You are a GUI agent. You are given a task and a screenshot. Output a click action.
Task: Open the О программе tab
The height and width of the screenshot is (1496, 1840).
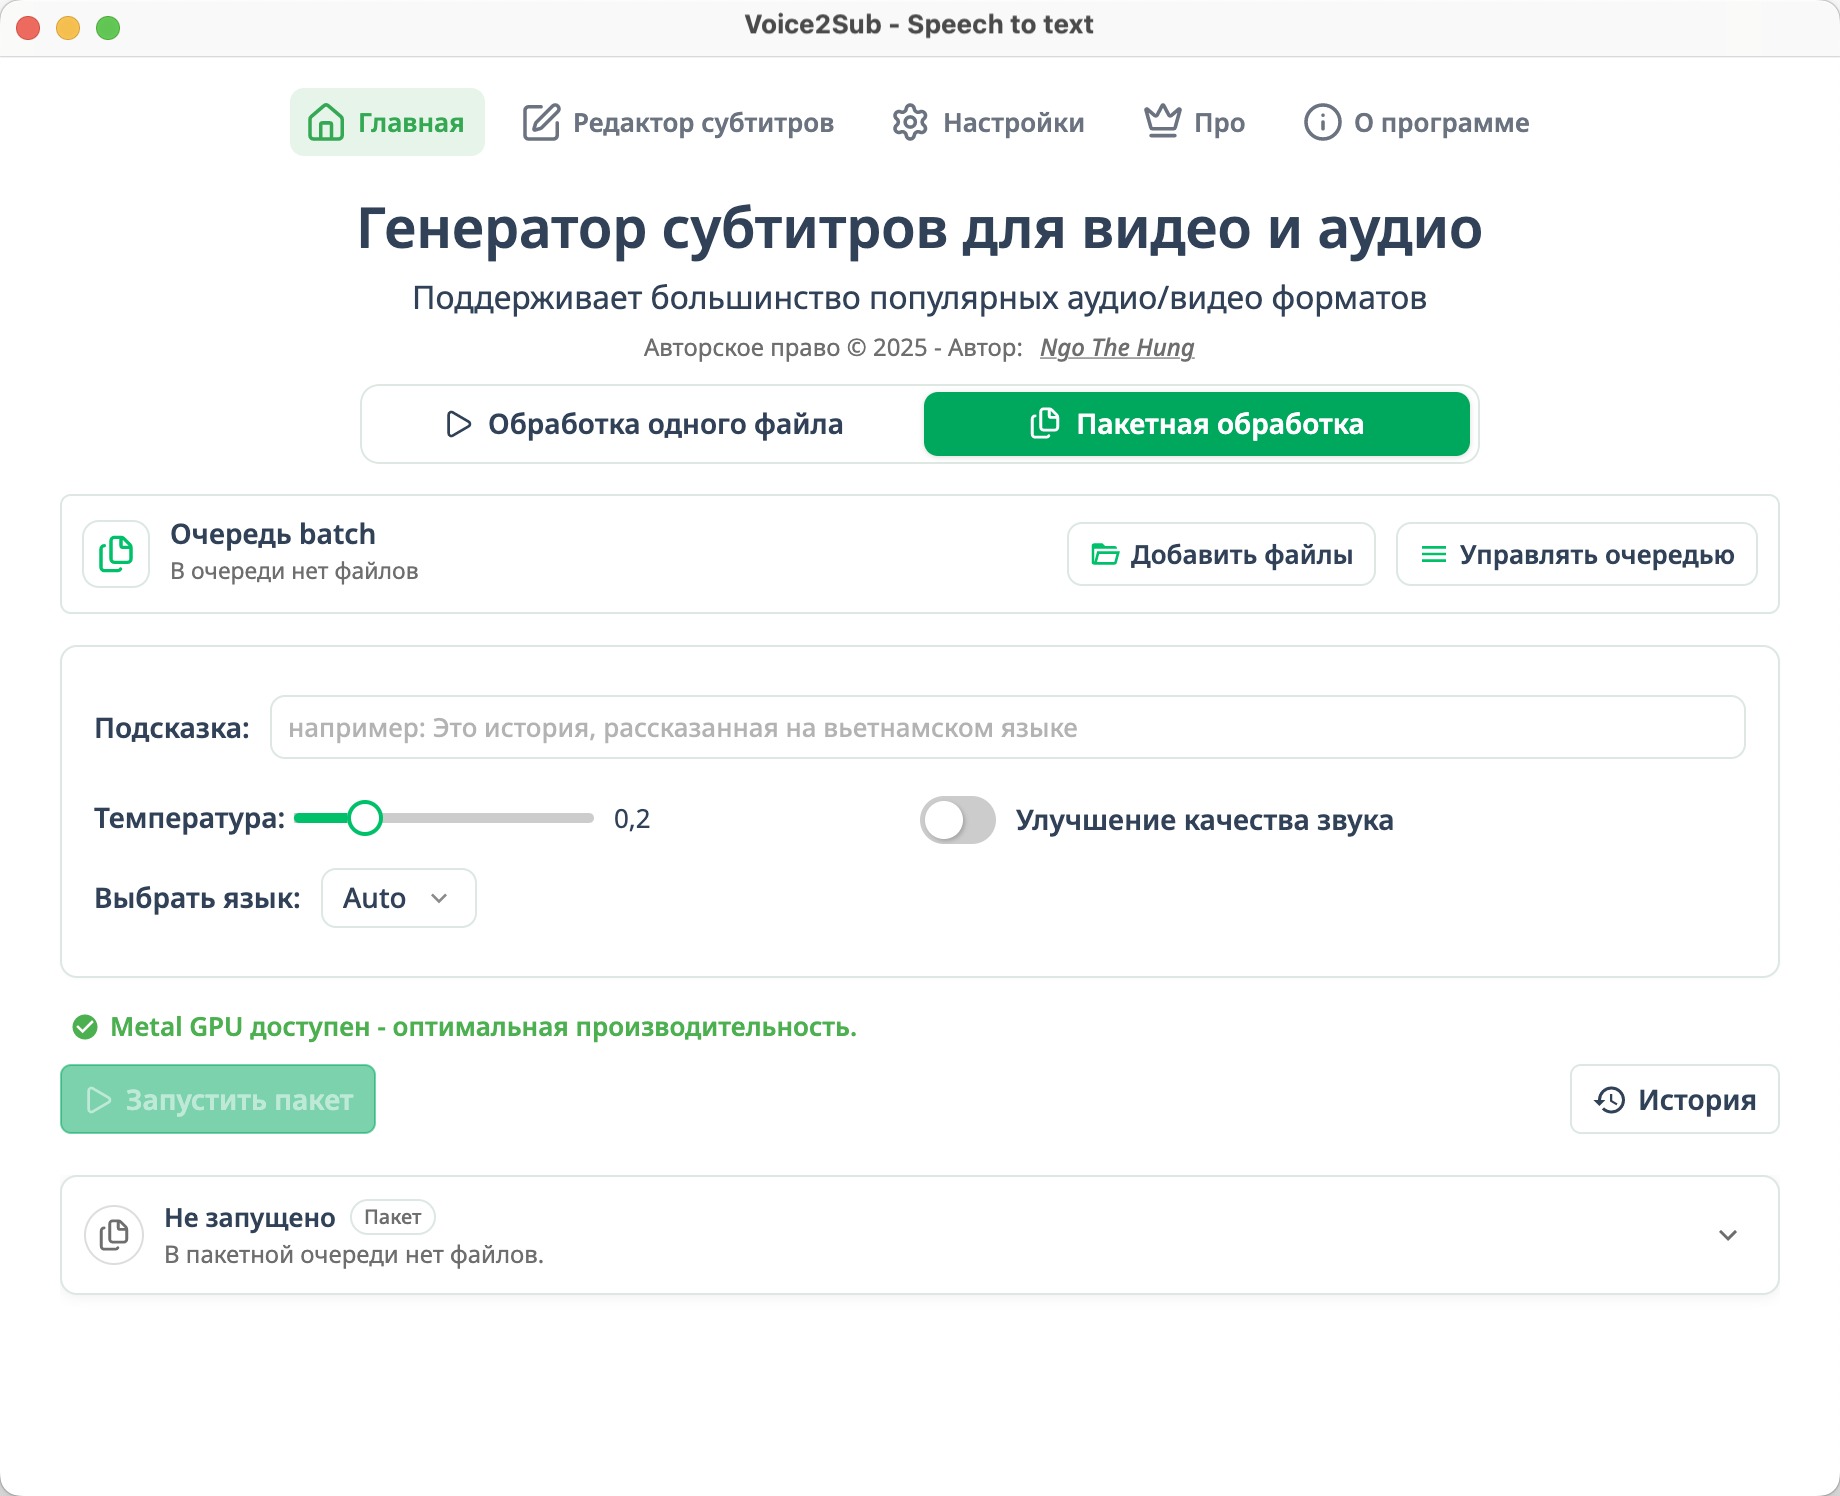(1416, 122)
